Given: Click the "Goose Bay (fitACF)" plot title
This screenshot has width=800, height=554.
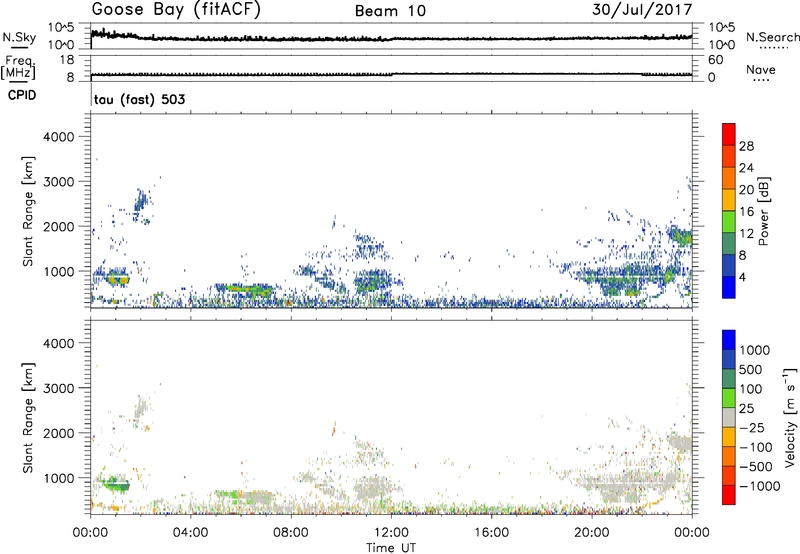Looking at the screenshot, I should click(x=176, y=9).
